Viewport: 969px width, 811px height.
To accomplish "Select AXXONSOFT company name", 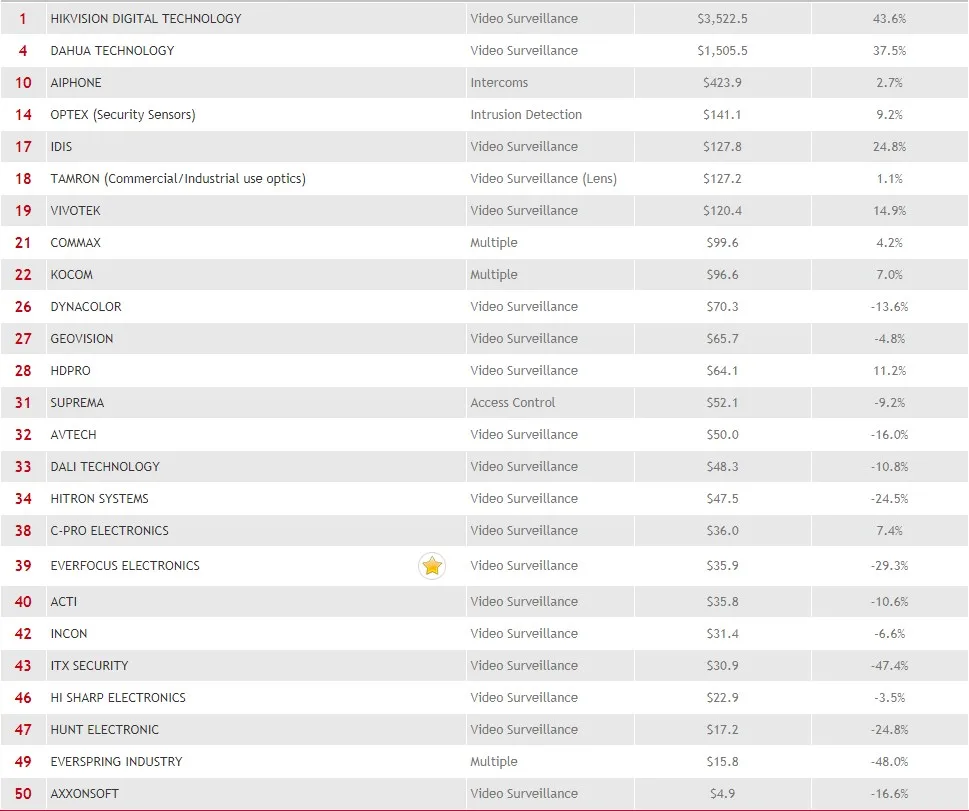I will click(85, 794).
